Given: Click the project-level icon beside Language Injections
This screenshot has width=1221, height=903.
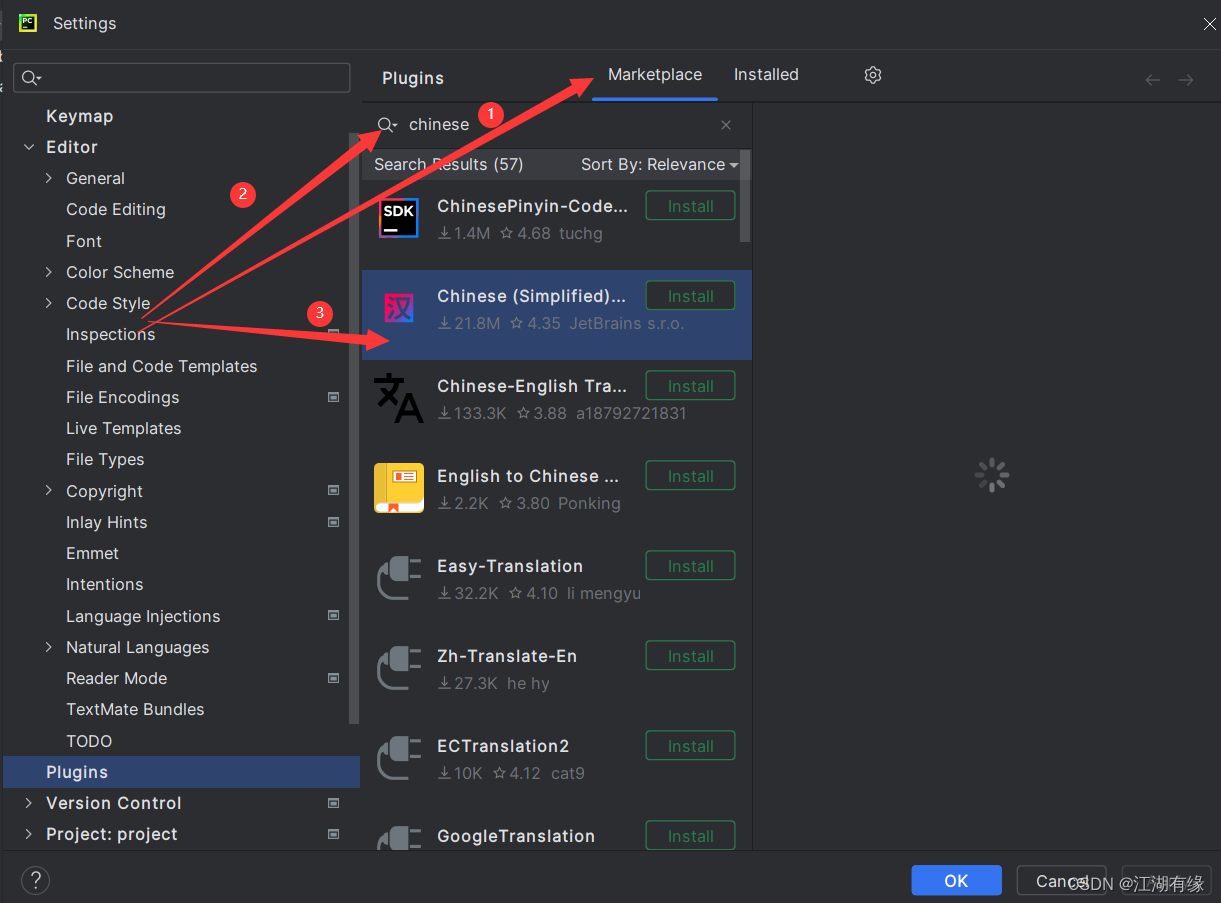Looking at the screenshot, I should [334, 616].
